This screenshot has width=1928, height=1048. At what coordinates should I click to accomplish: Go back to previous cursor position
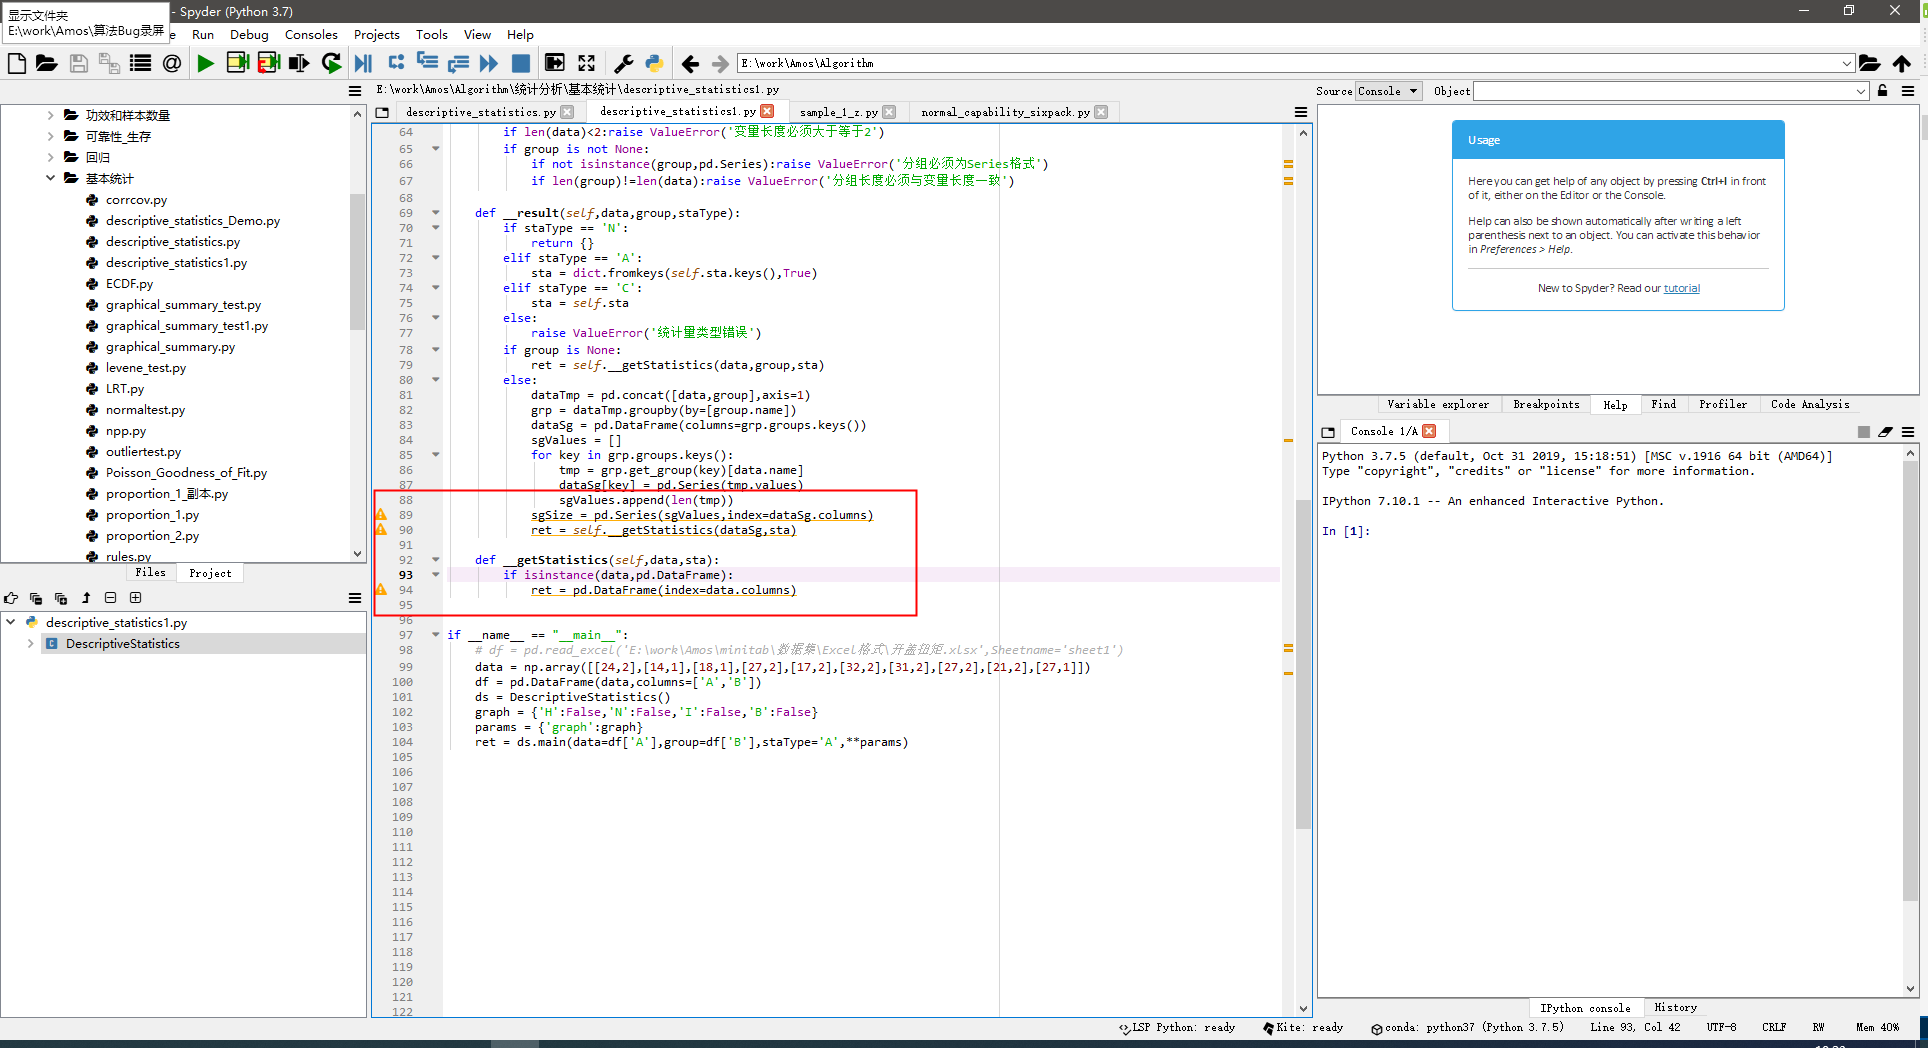[690, 63]
